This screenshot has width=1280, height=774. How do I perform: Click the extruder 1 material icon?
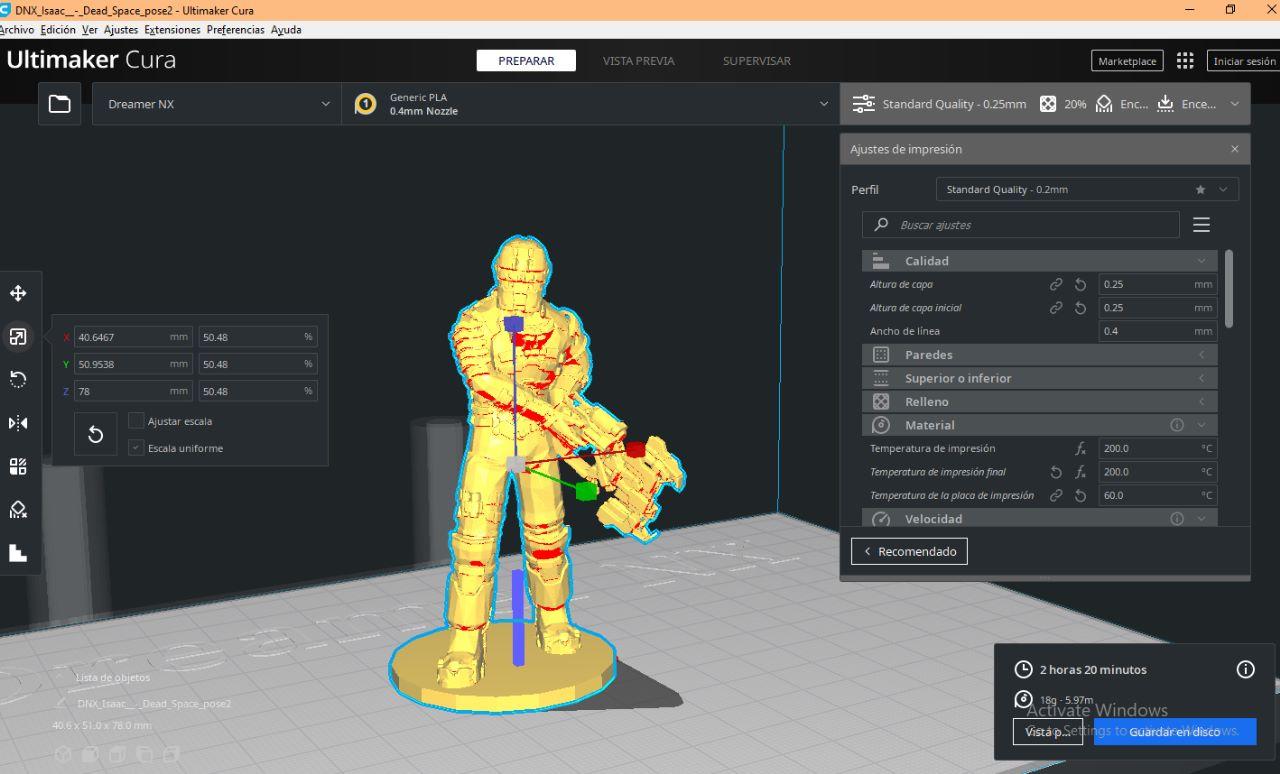[366, 104]
